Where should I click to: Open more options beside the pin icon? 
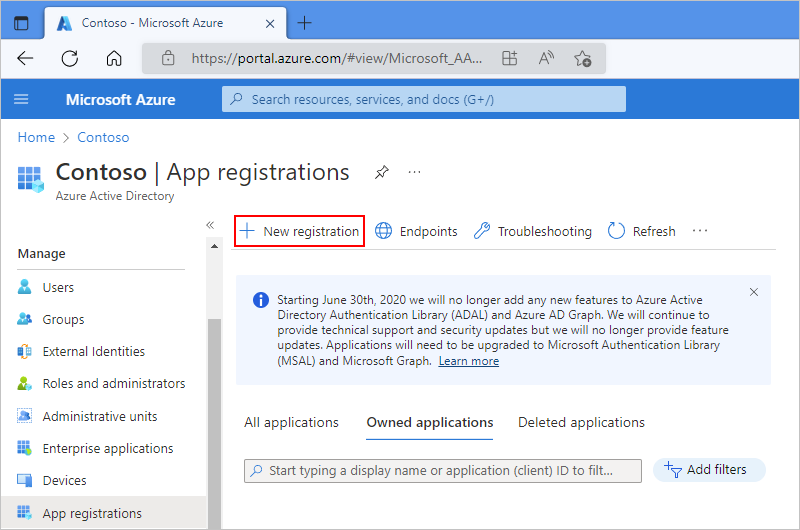(414, 172)
